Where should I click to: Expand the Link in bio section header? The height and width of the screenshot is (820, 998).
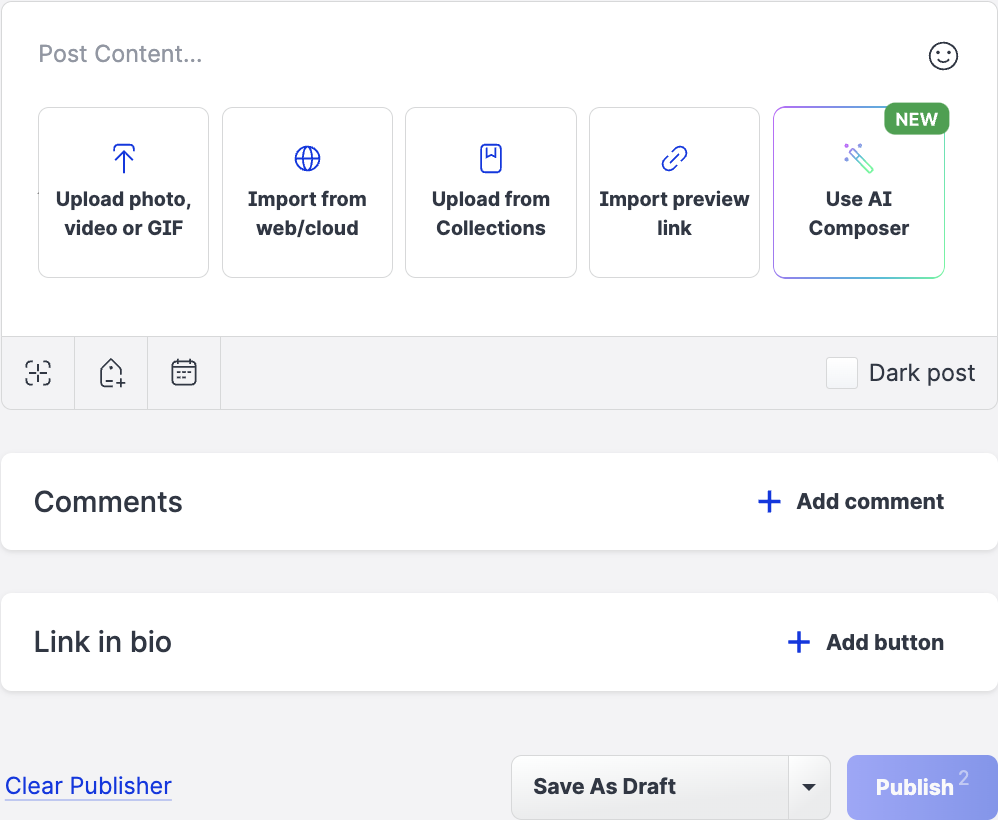[102, 642]
